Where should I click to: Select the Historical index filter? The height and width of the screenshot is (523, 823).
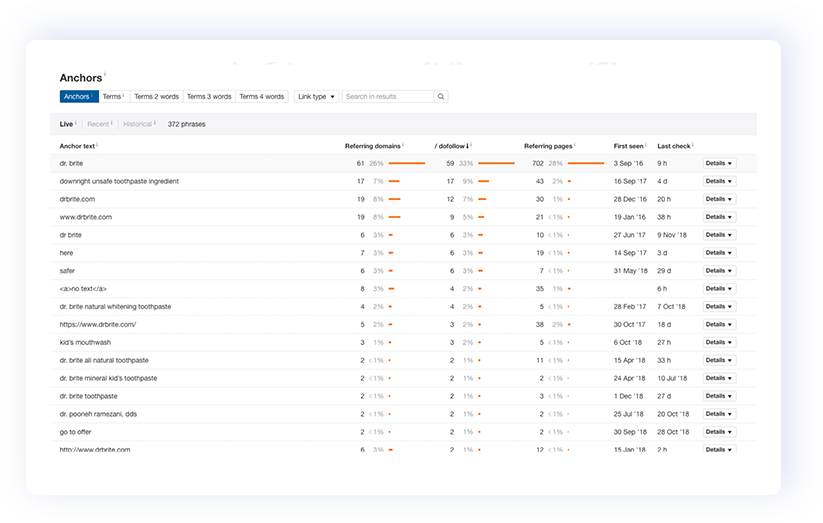[x=138, y=124]
